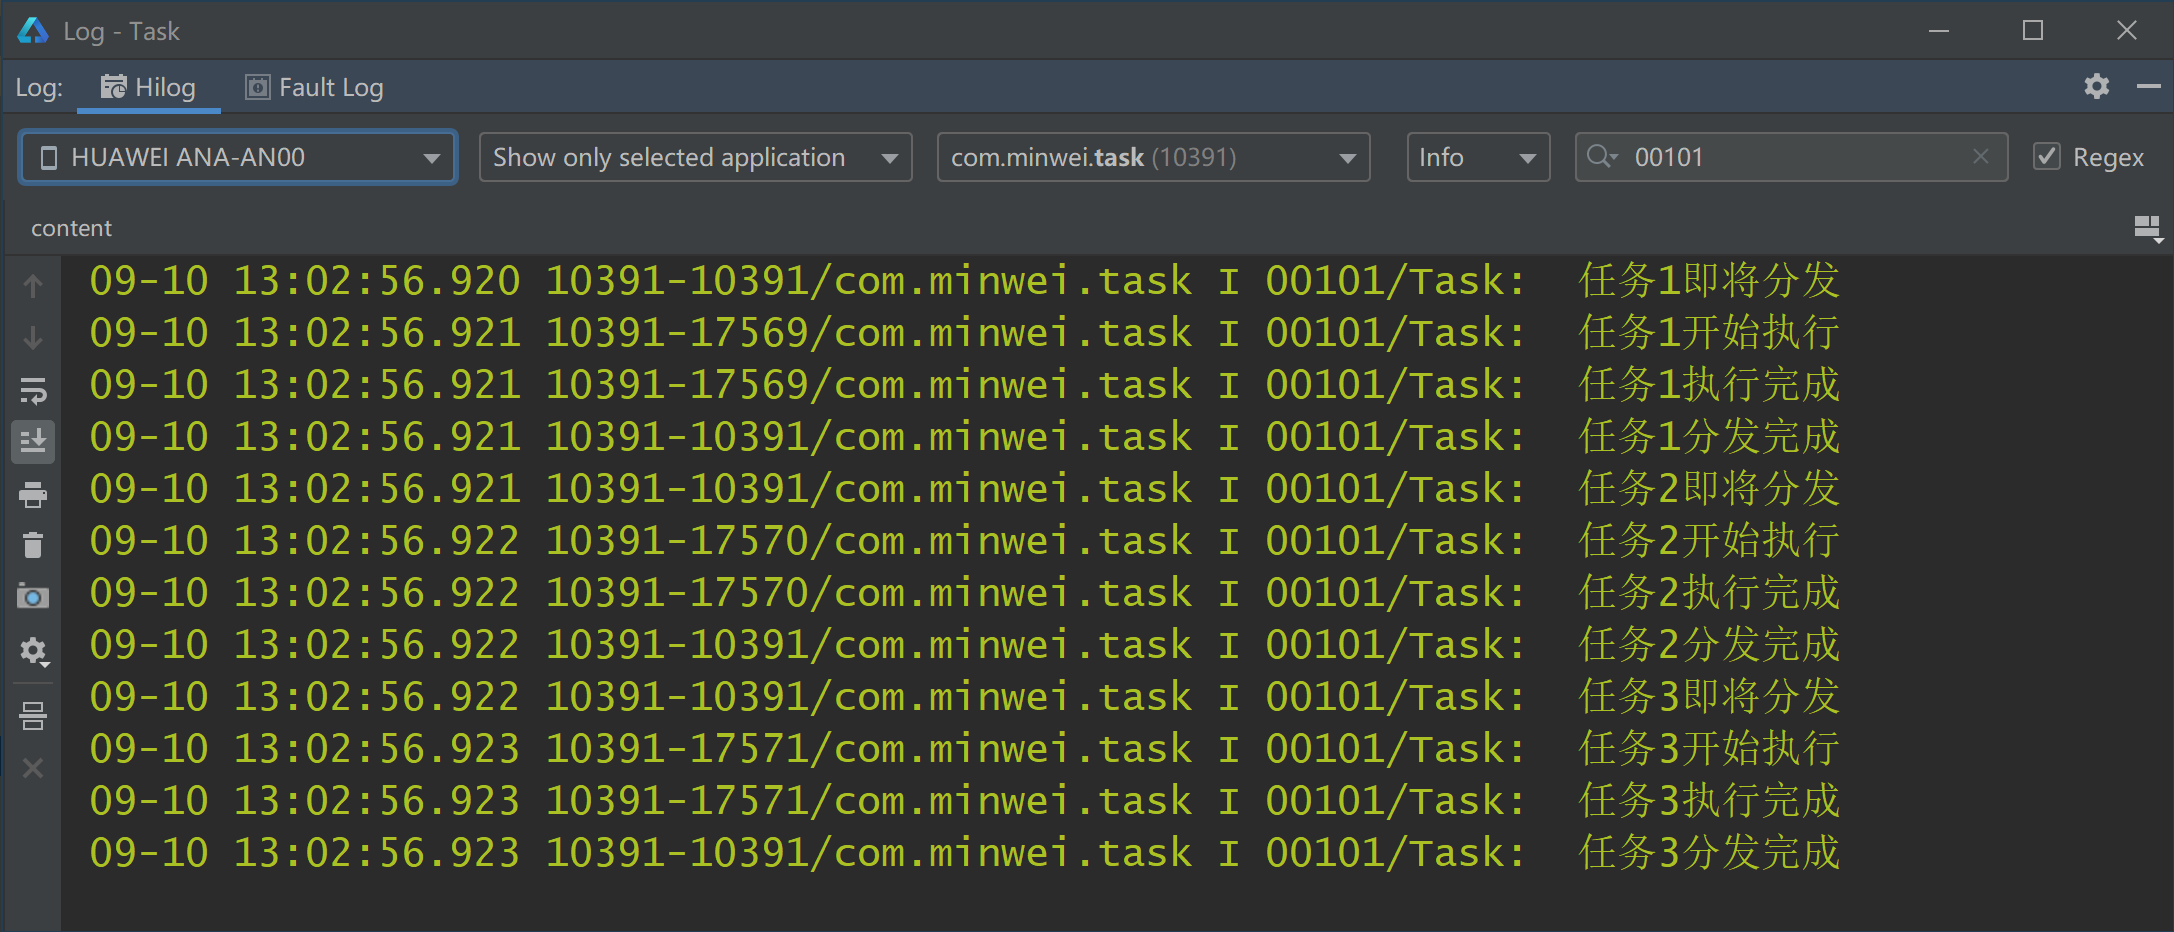Screen dimensions: 2174x932
Task: Click the sidebar X icon
Action: pos(33,768)
